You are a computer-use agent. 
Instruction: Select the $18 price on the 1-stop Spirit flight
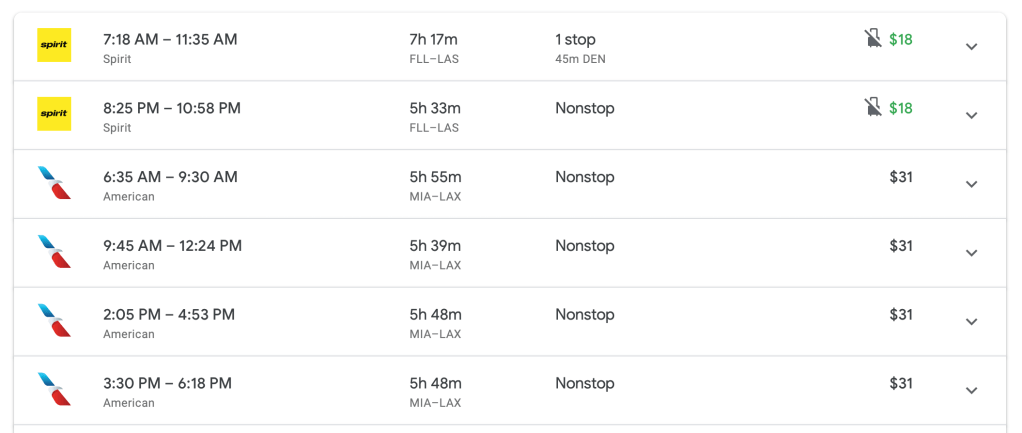click(x=900, y=40)
